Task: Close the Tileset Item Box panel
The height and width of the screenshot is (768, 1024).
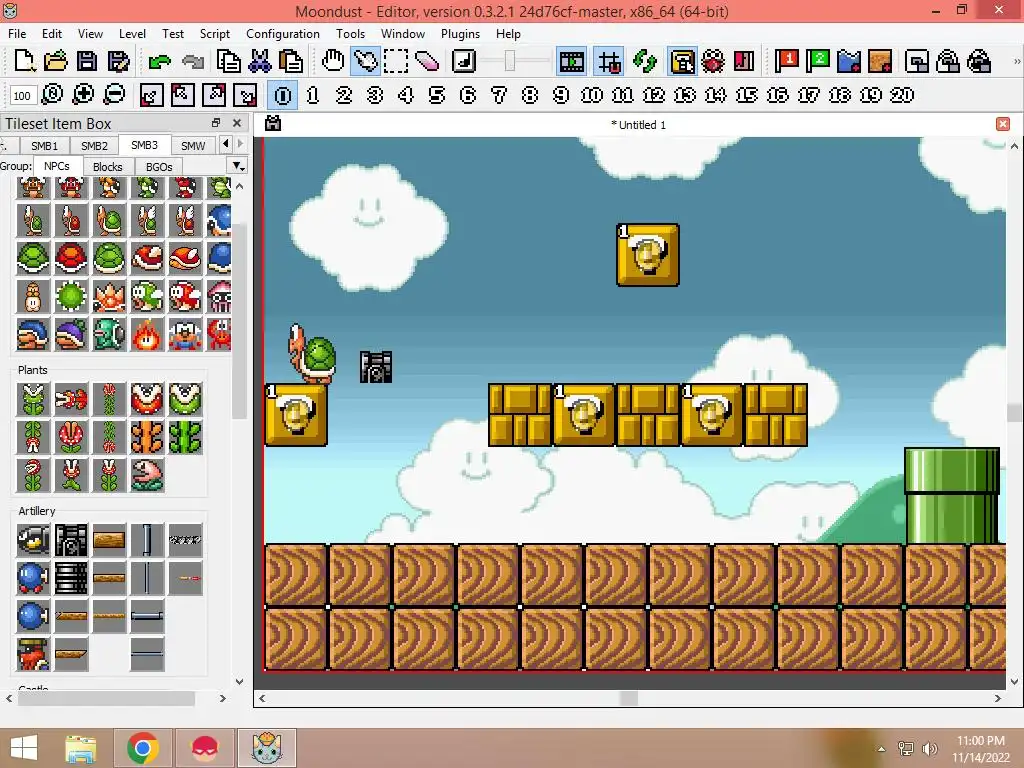Action: [x=237, y=123]
